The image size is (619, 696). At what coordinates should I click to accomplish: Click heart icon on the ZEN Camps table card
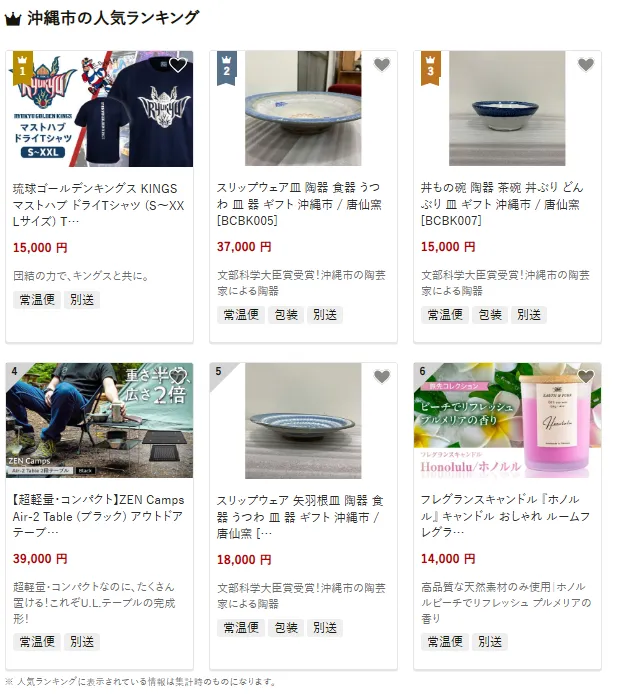point(178,377)
